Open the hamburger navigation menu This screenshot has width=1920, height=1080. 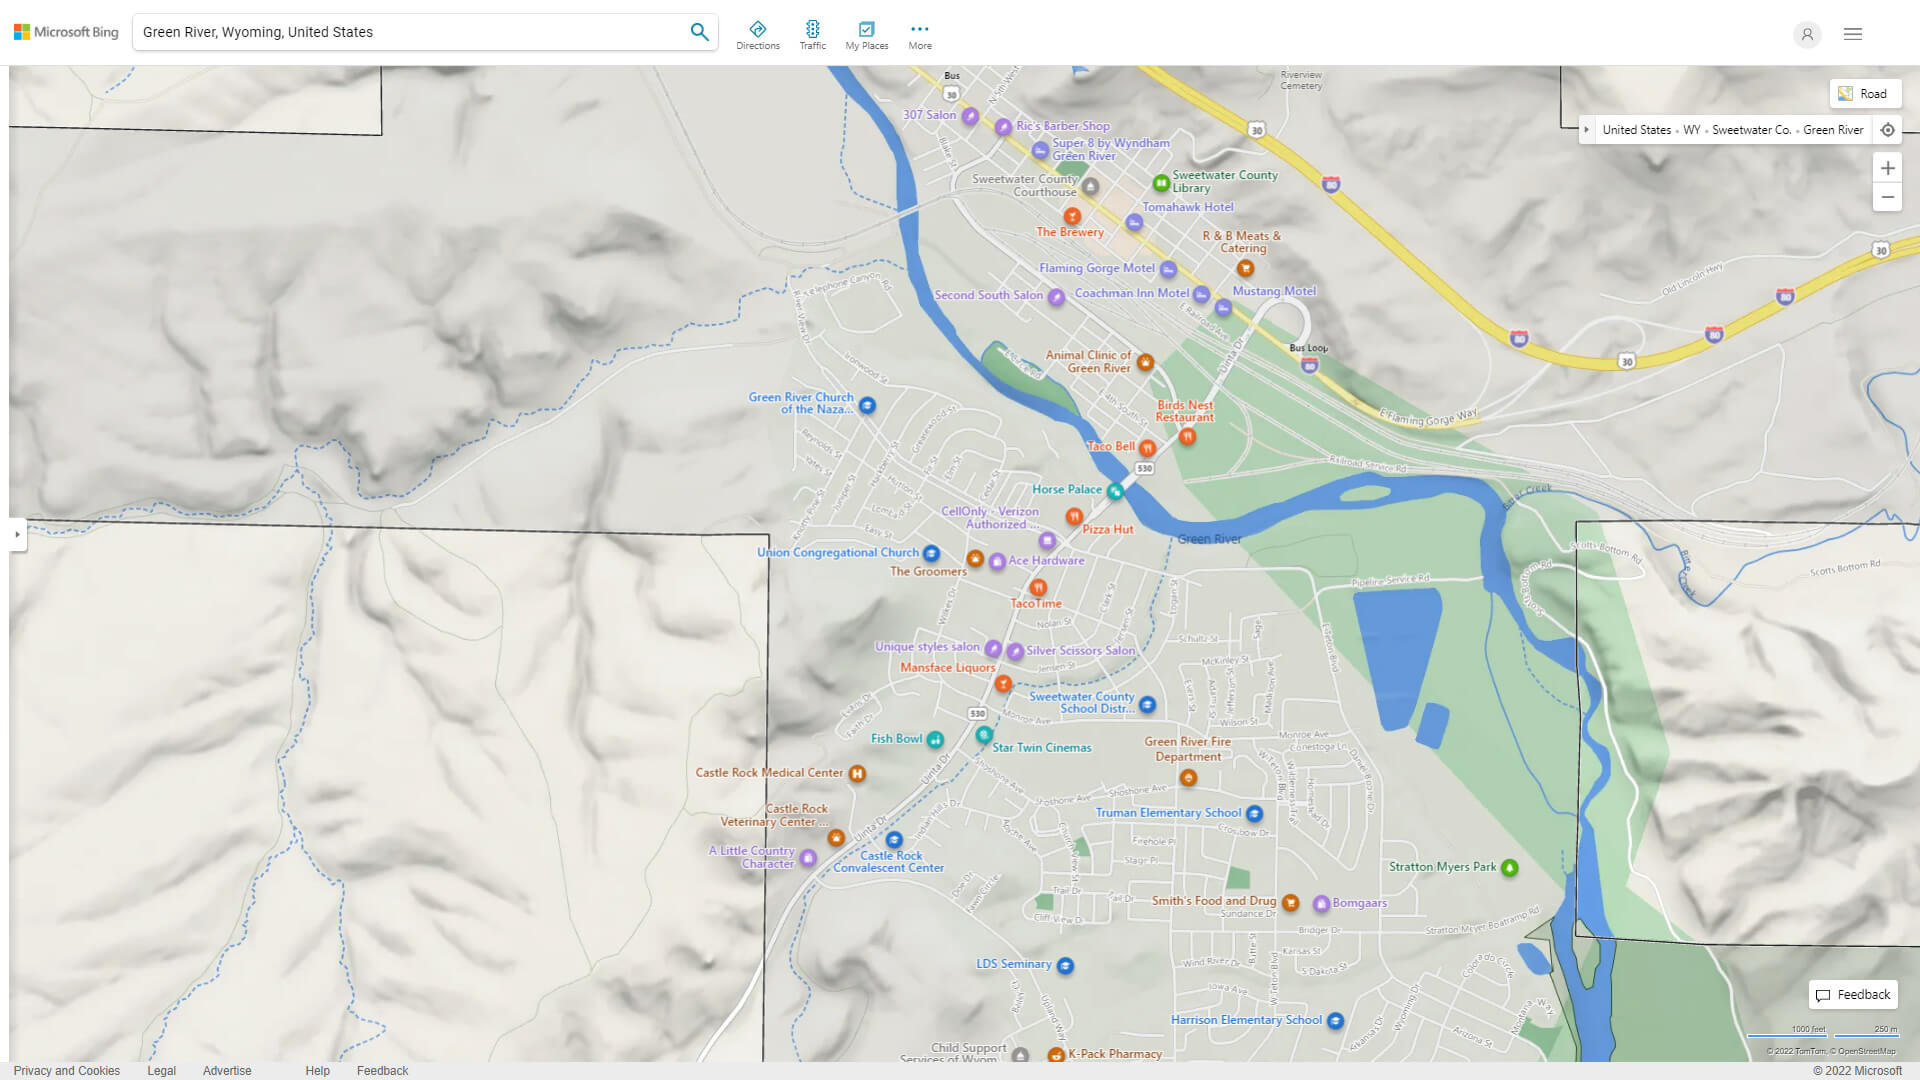1852,33
